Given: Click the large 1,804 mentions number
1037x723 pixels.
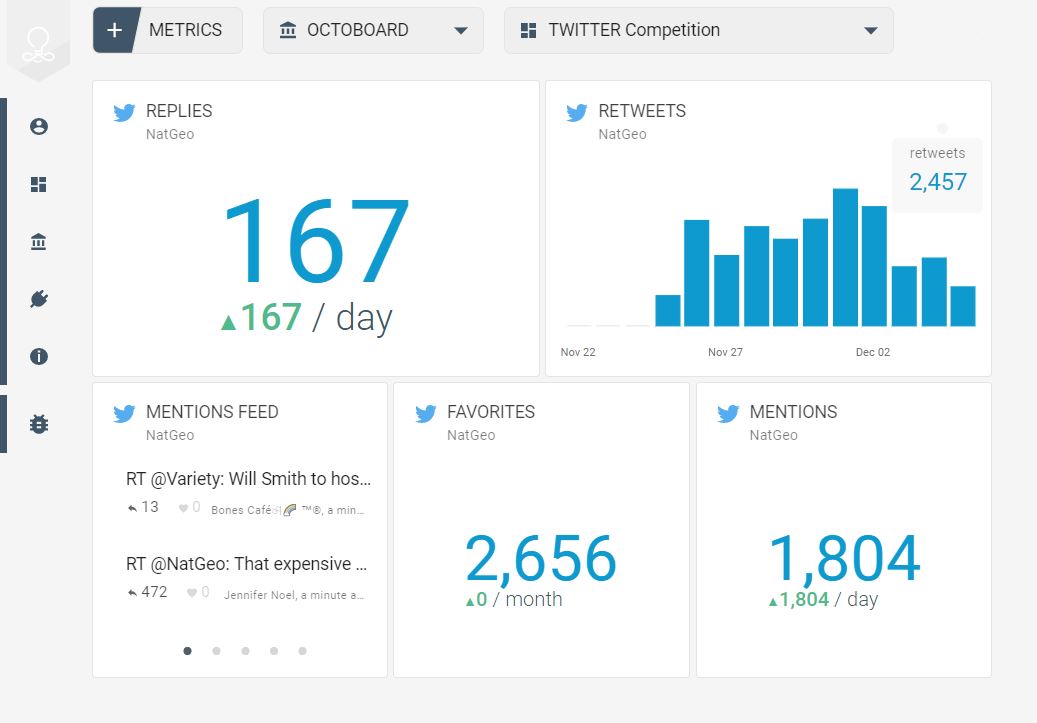Looking at the screenshot, I should pyautogui.click(x=845, y=559).
